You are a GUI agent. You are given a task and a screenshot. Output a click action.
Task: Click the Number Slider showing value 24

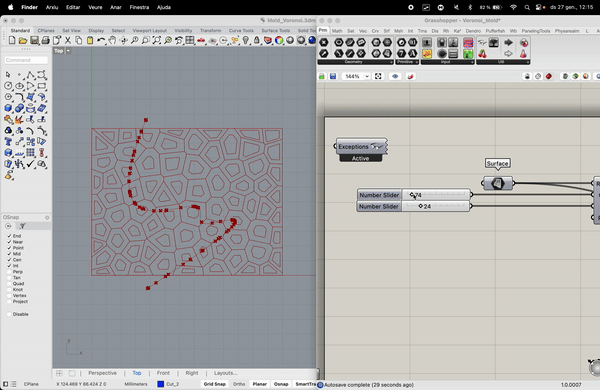pyautogui.click(x=415, y=206)
